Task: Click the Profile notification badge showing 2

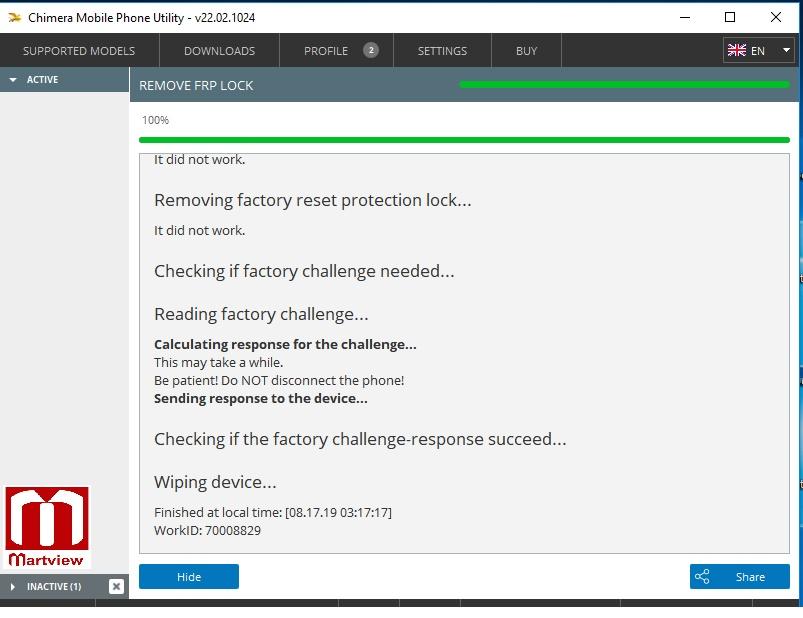Action: tap(371, 50)
